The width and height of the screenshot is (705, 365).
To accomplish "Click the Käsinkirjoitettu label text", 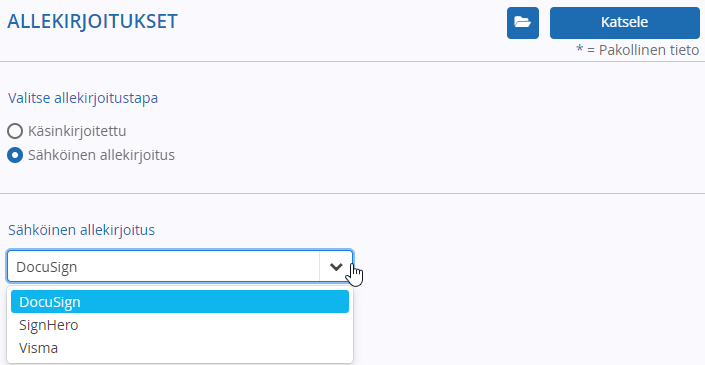I will [77, 131].
